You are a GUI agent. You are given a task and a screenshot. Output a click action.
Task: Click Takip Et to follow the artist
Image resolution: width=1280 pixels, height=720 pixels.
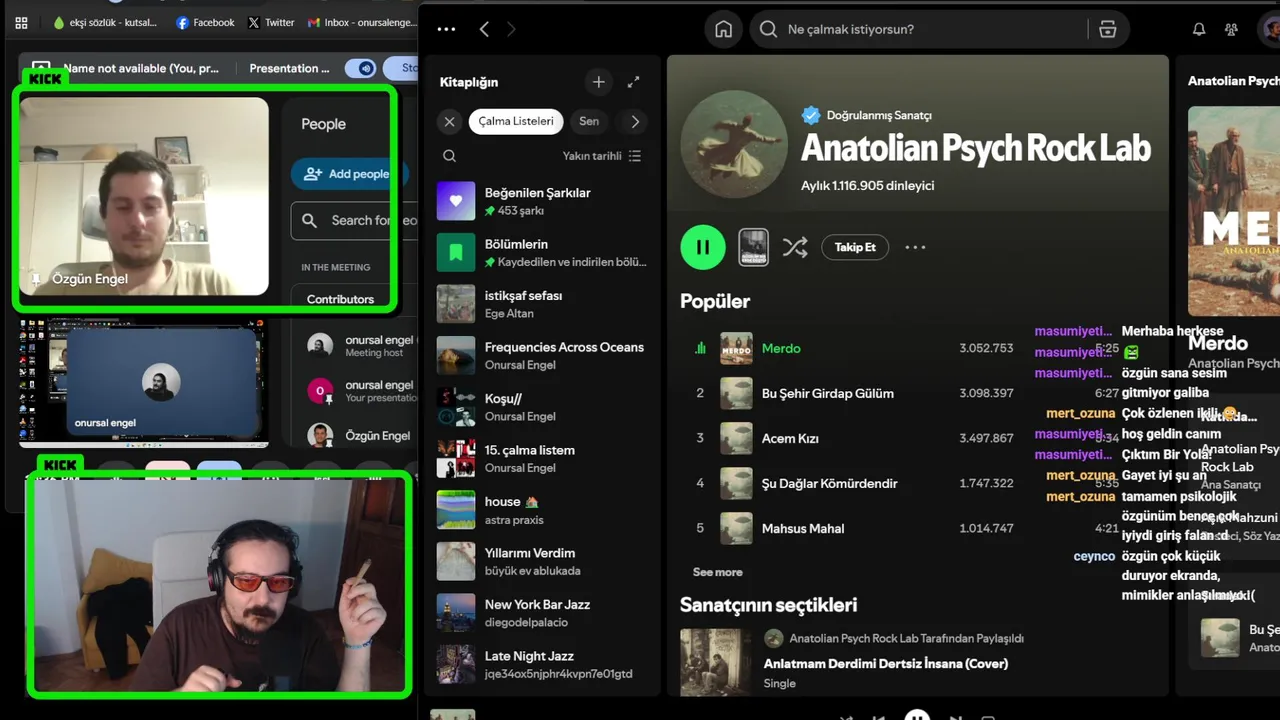(x=855, y=247)
